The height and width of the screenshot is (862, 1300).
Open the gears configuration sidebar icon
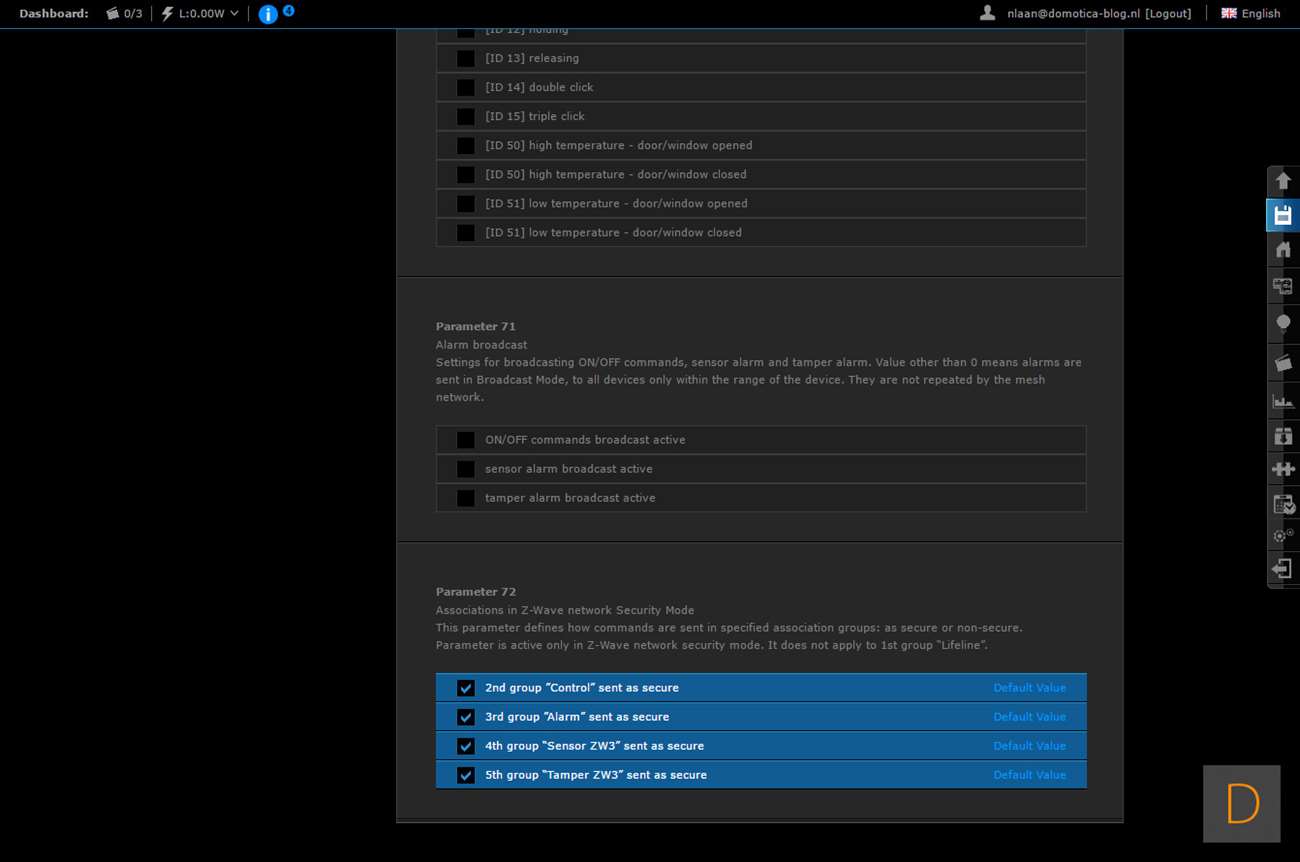tap(1282, 536)
